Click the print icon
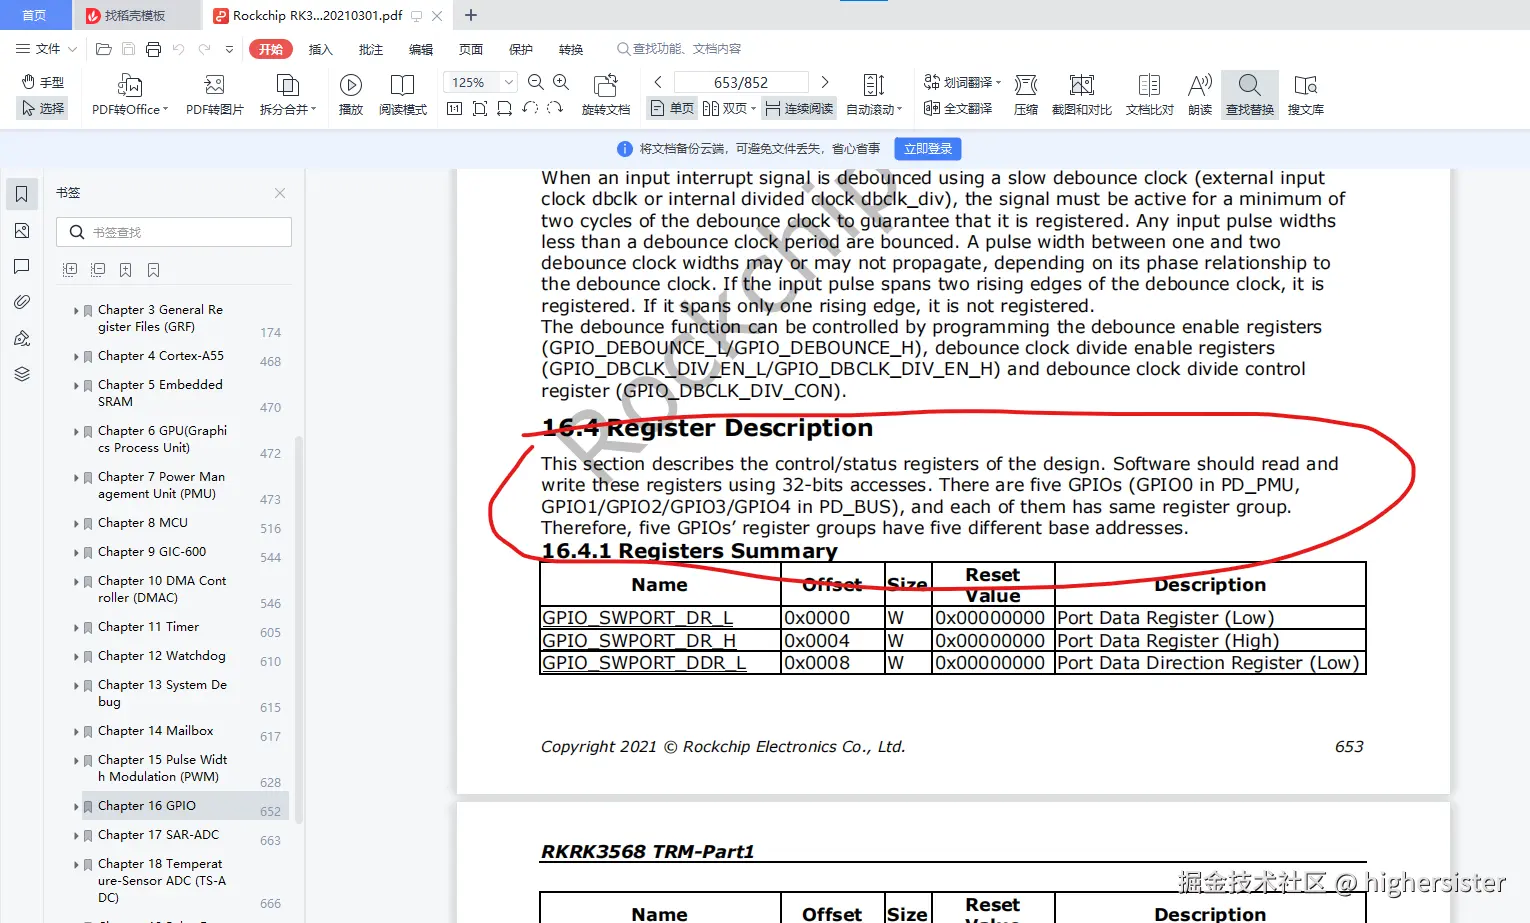 (x=153, y=49)
